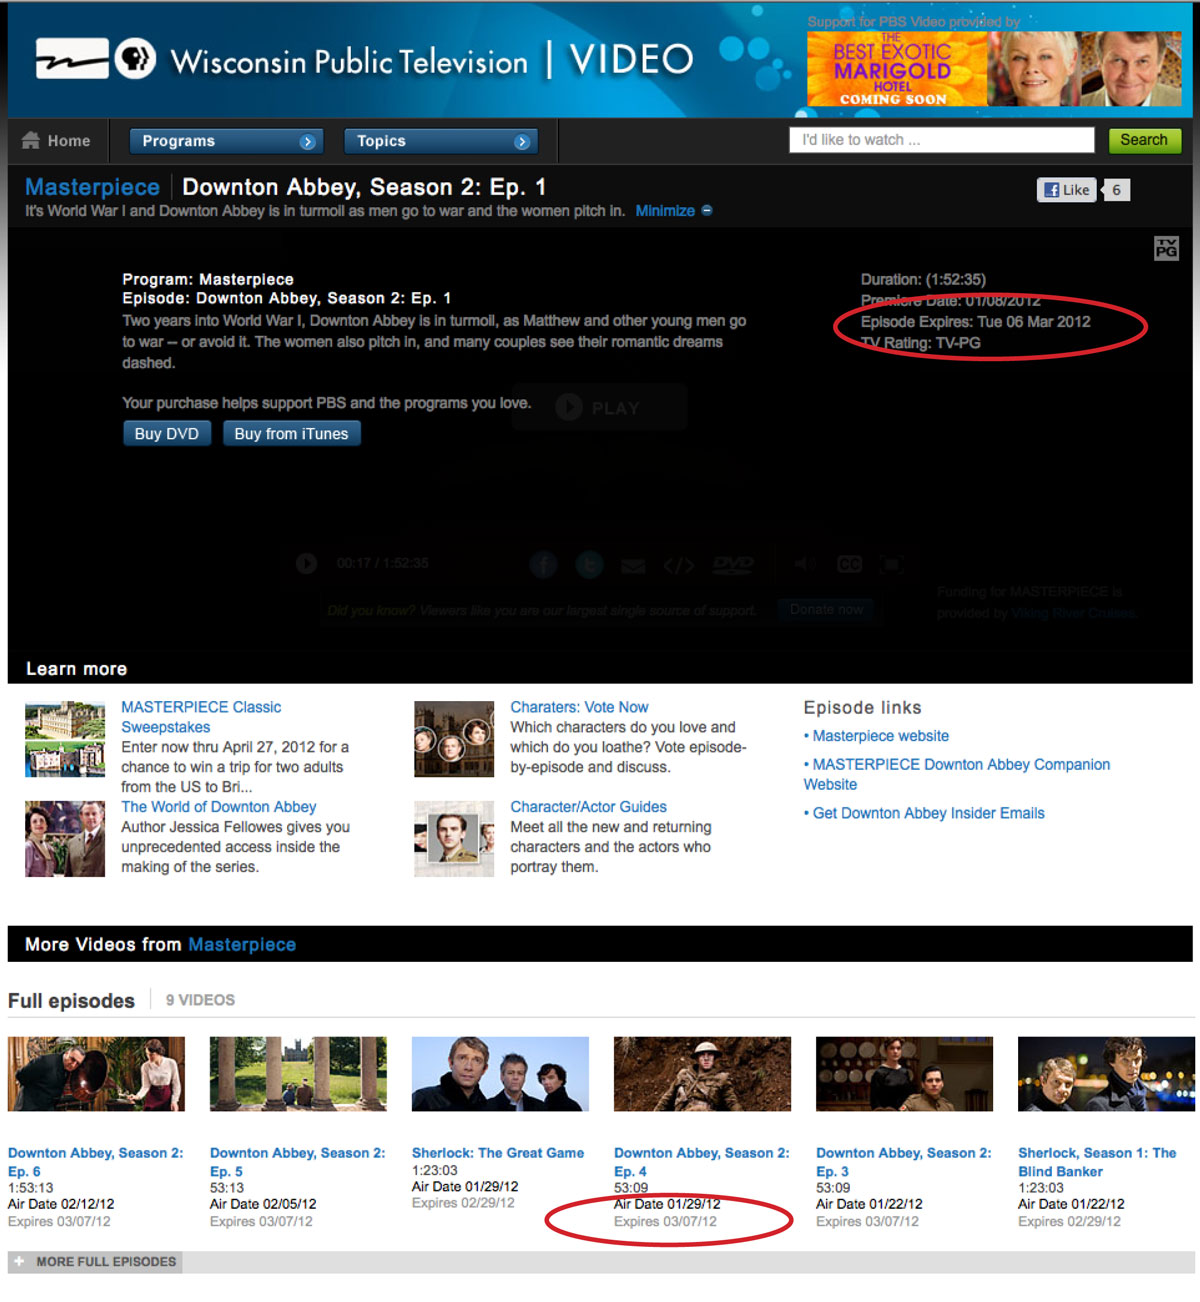Click the Buy from iTunes button

pyautogui.click(x=291, y=434)
